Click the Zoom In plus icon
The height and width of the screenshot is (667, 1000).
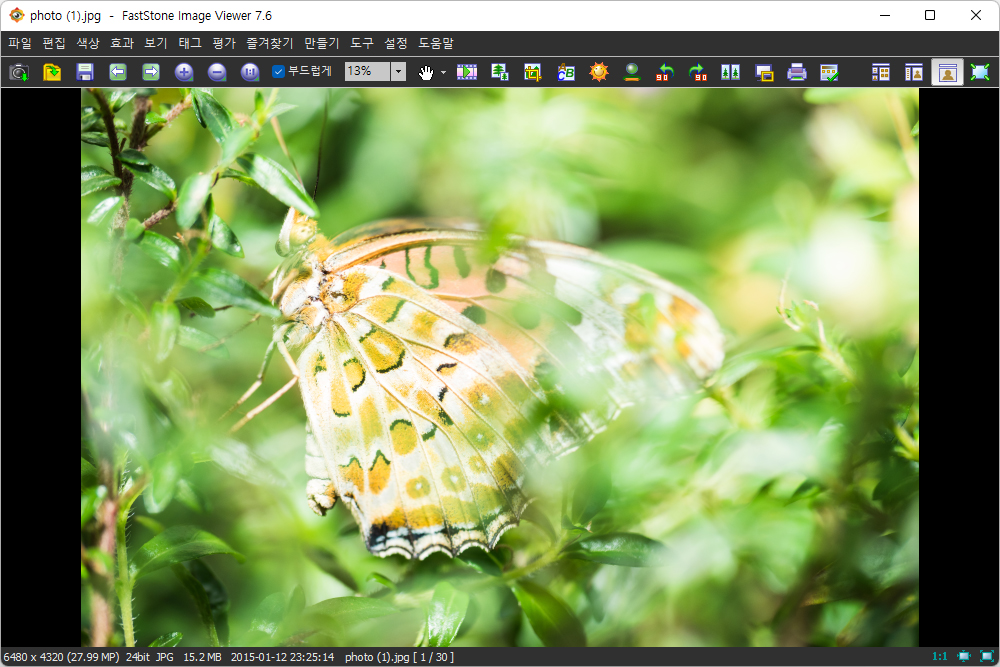click(184, 72)
